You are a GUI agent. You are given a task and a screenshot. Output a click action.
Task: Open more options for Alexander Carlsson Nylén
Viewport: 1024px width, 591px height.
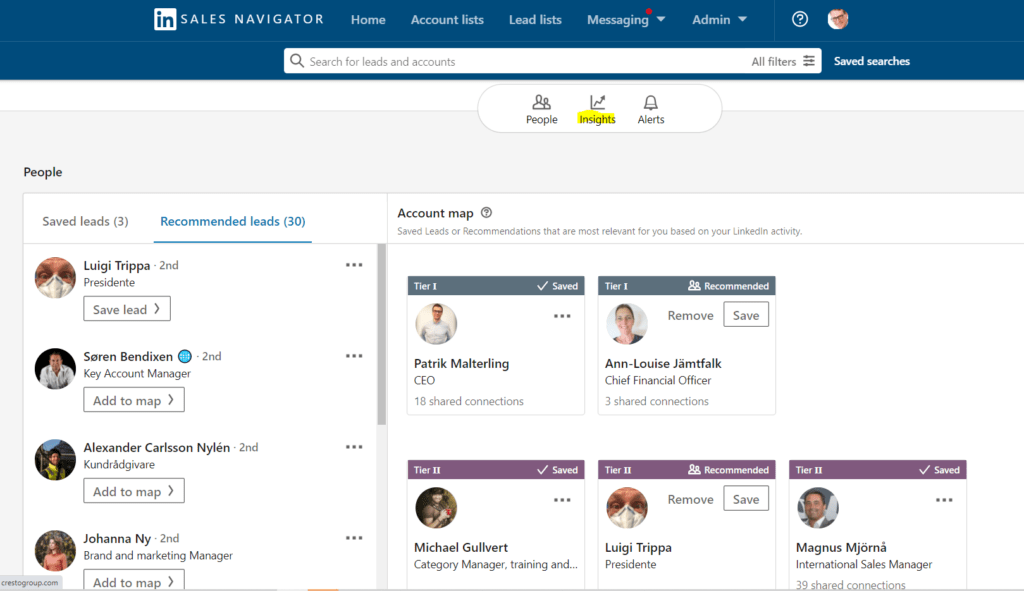[x=354, y=447]
